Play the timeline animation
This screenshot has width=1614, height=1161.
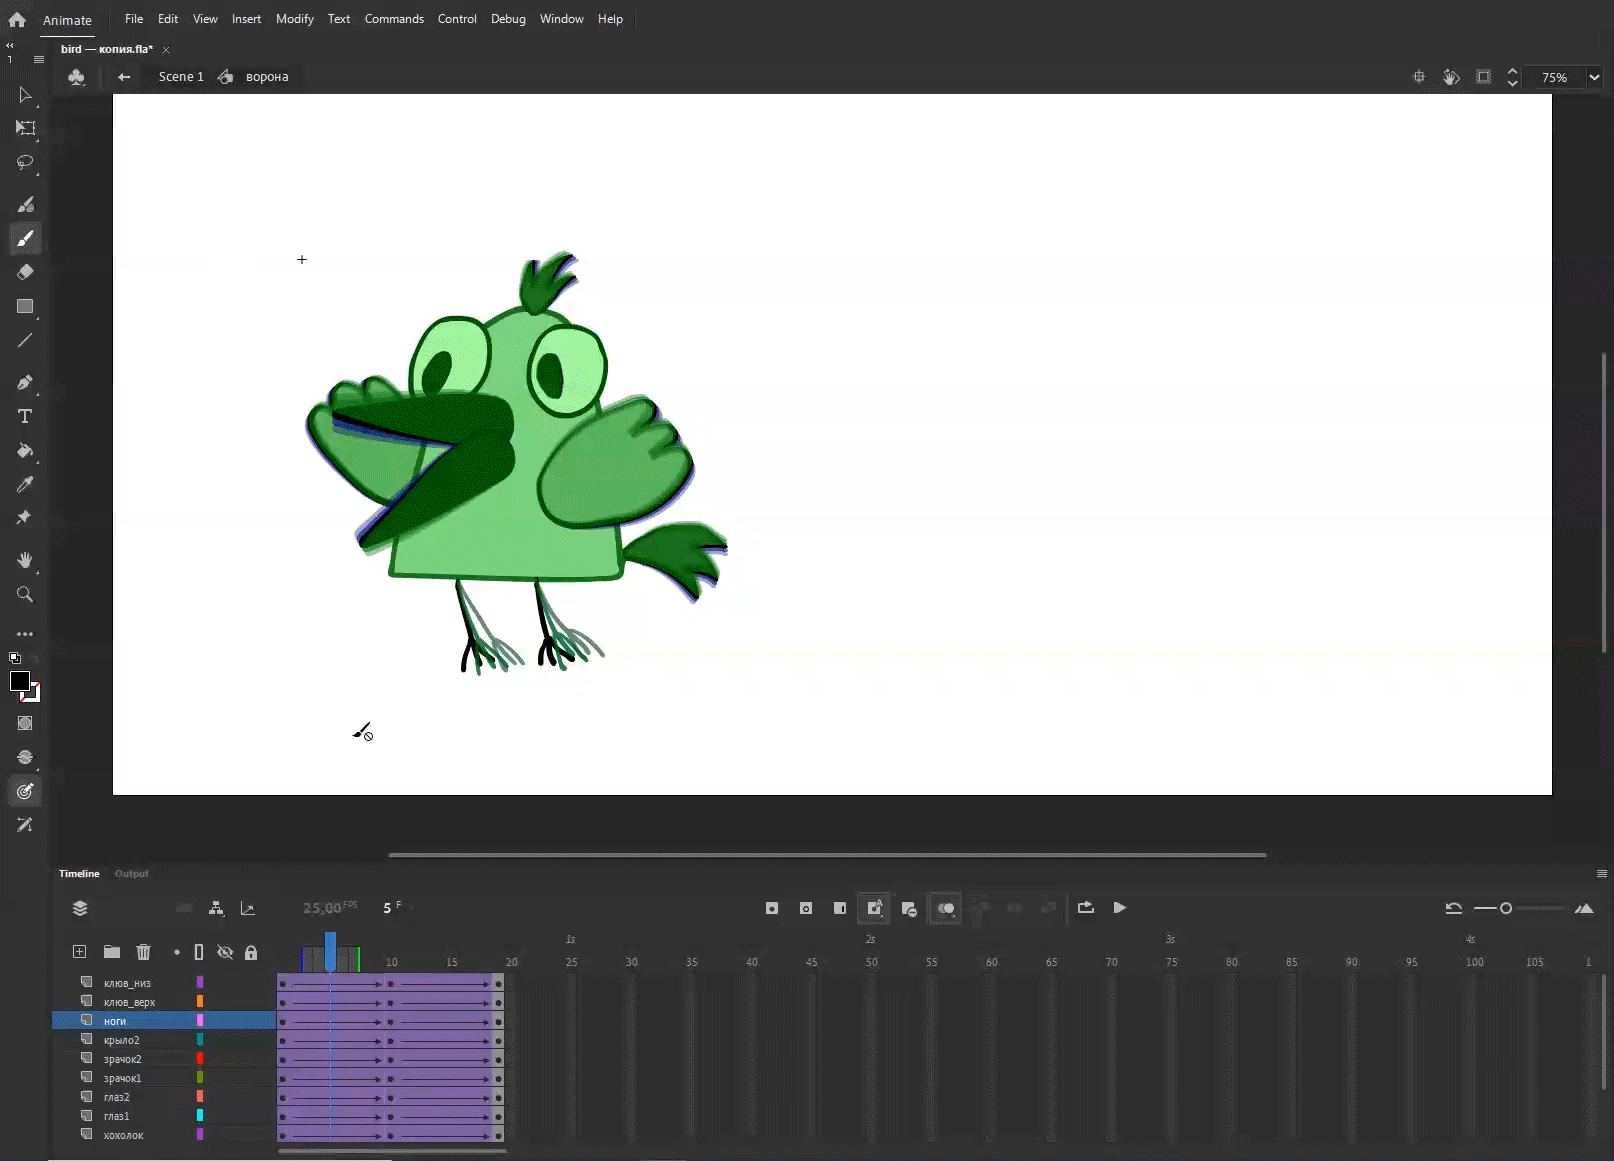(x=1120, y=908)
